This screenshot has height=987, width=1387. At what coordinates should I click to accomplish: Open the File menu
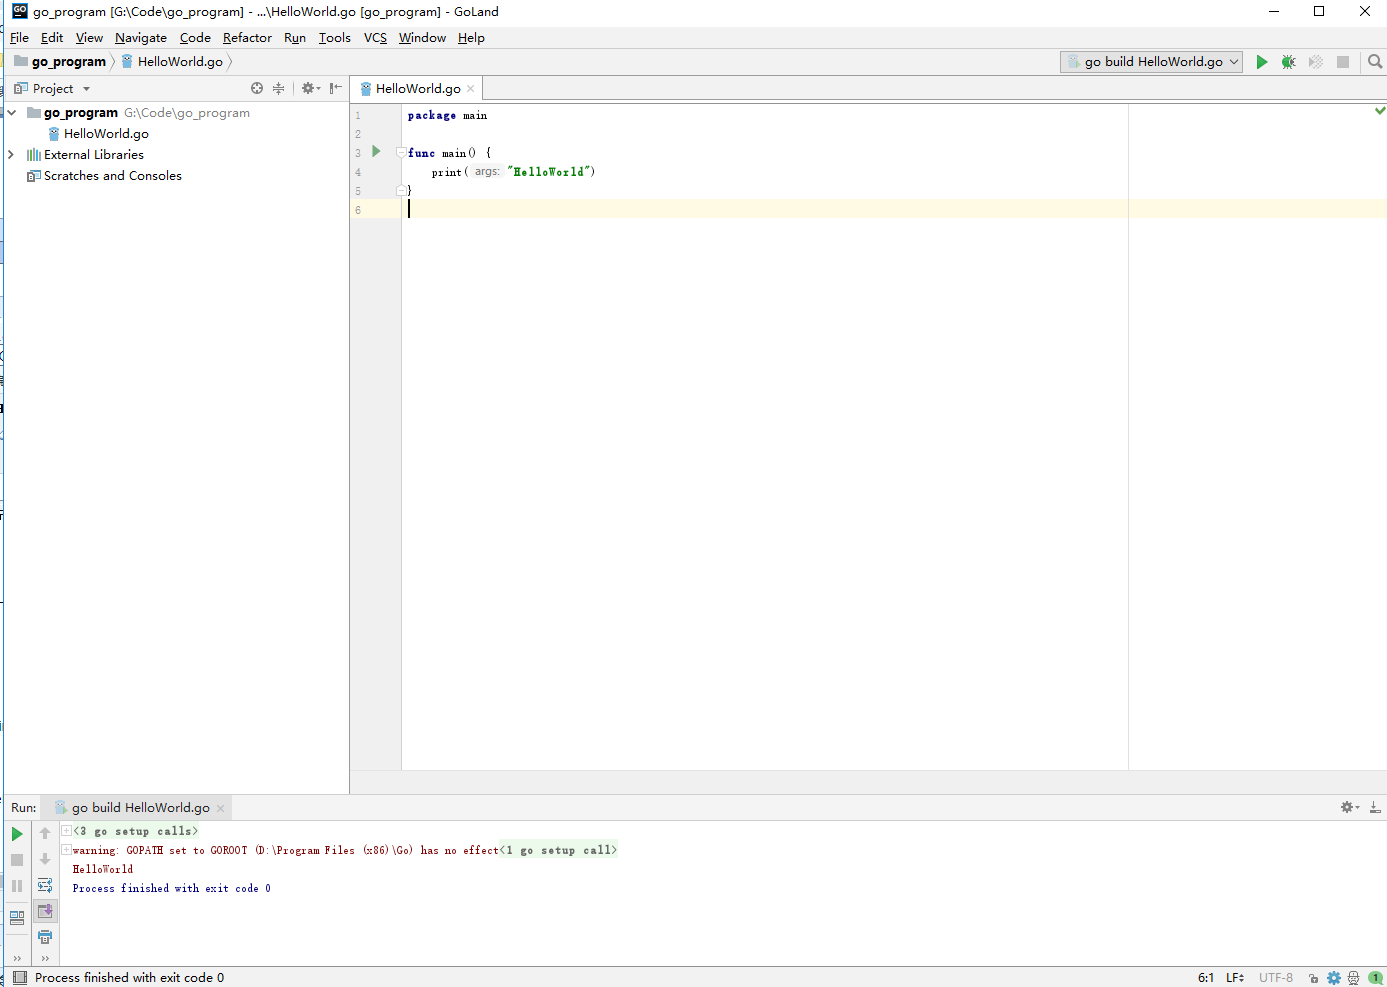19,38
